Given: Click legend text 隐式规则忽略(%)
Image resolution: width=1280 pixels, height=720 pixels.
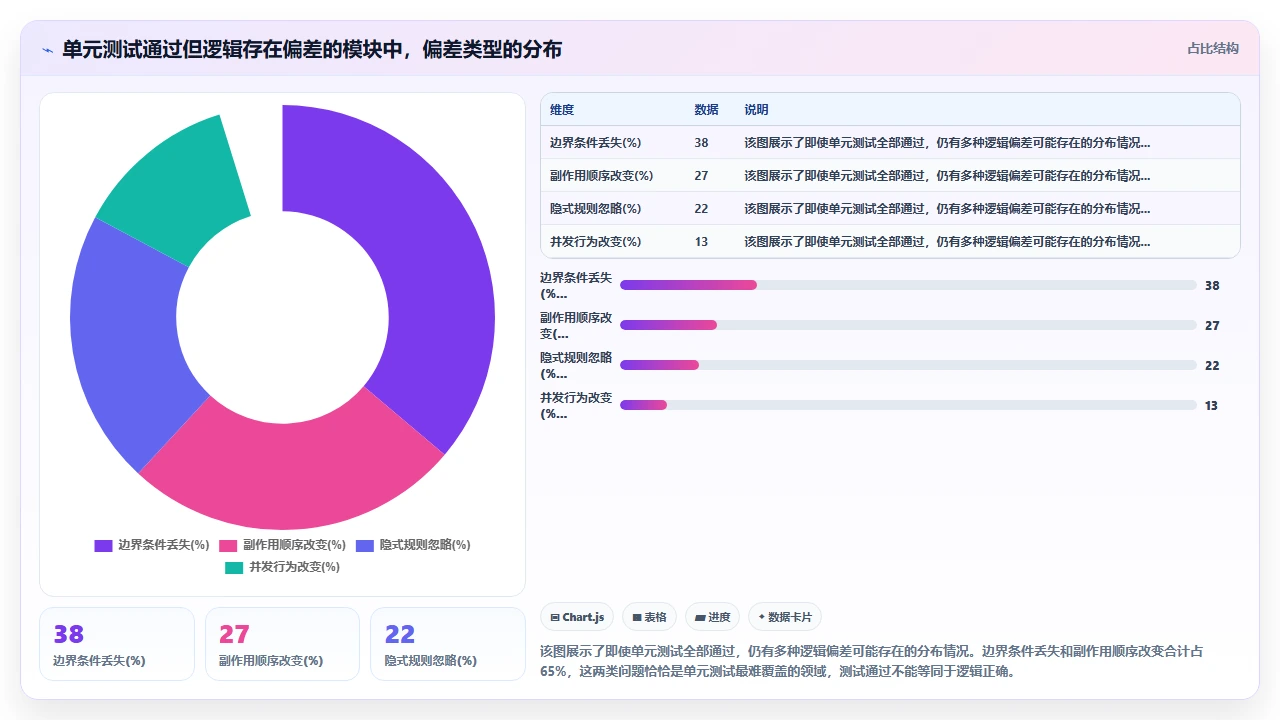Looking at the screenshot, I should pos(425,545).
